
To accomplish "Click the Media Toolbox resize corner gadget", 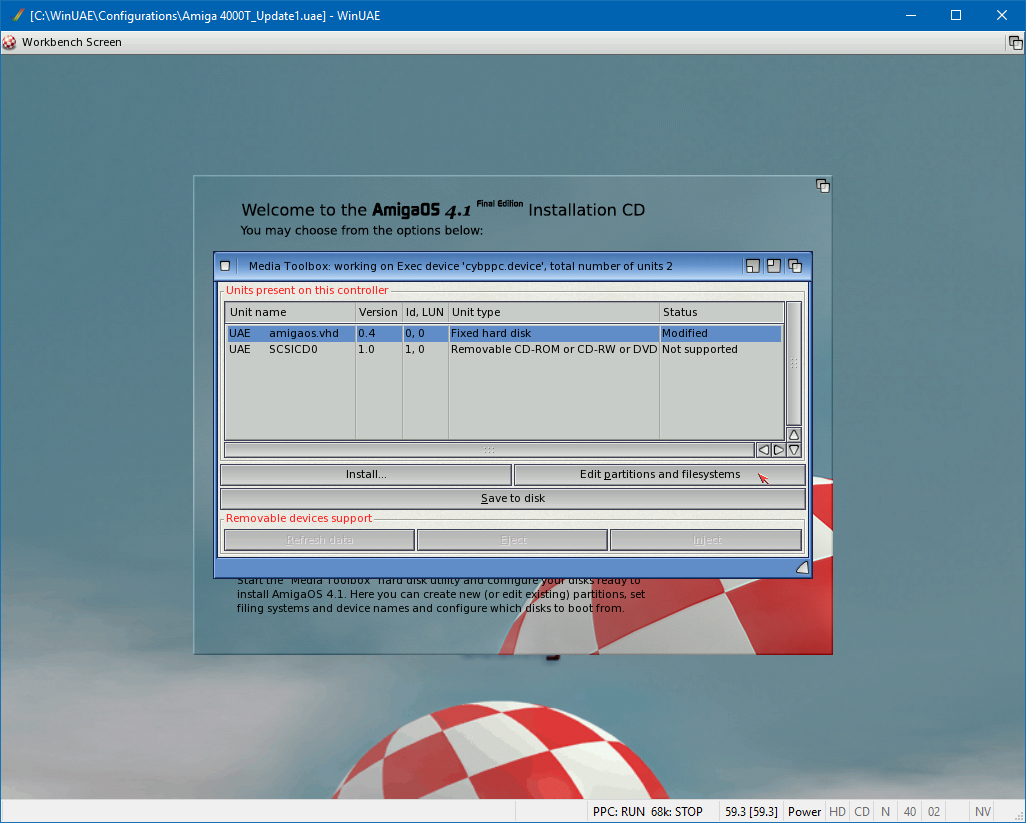I will tap(801, 568).
